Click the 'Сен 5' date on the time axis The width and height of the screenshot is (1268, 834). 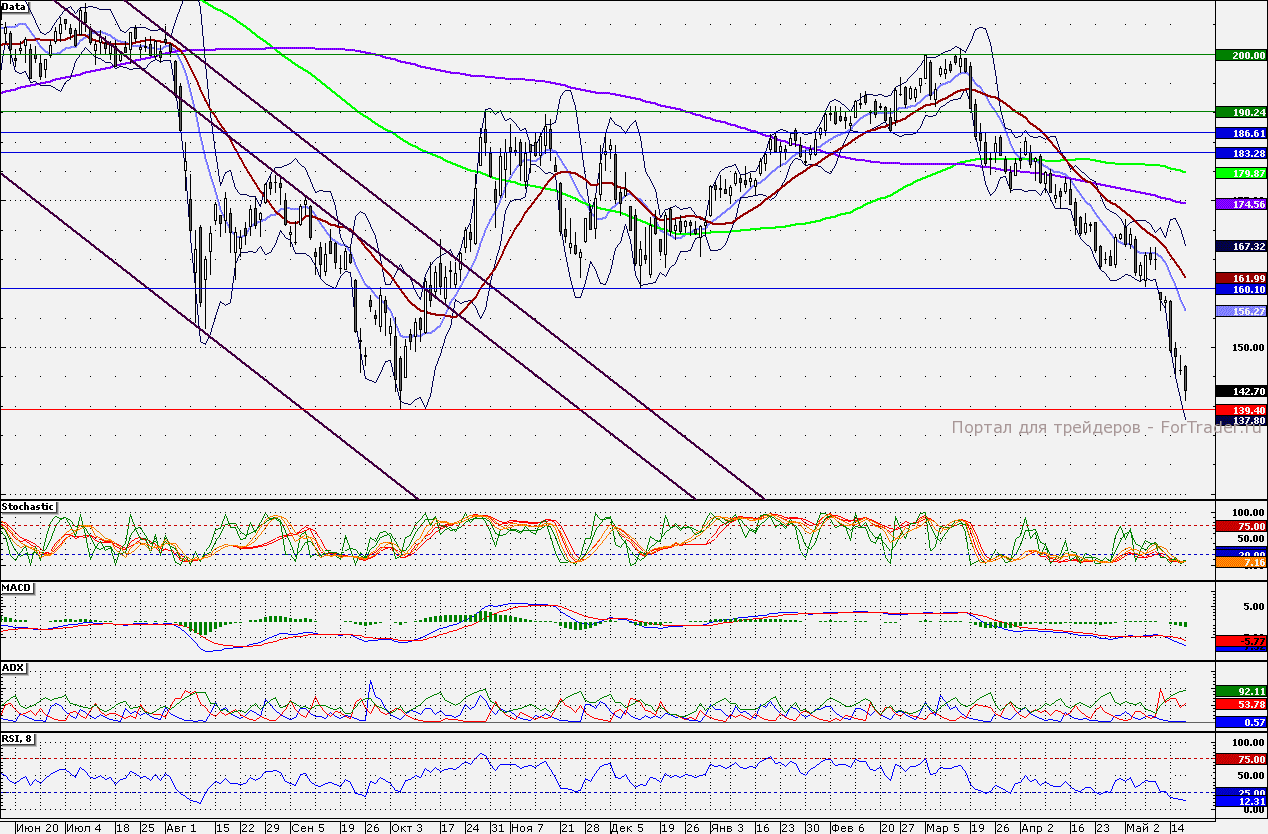click(307, 828)
